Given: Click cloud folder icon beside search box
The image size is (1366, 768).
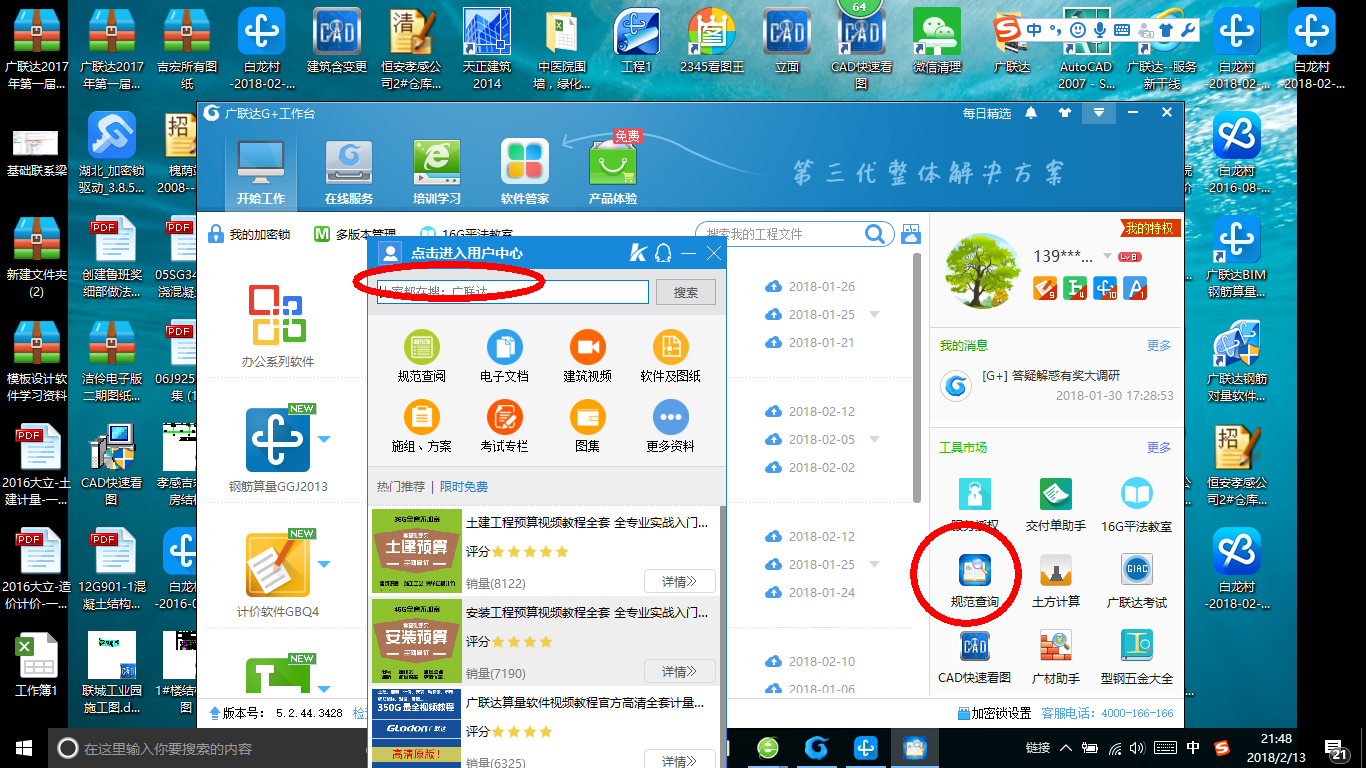Looking at the screenshot, I should point(910,234).
